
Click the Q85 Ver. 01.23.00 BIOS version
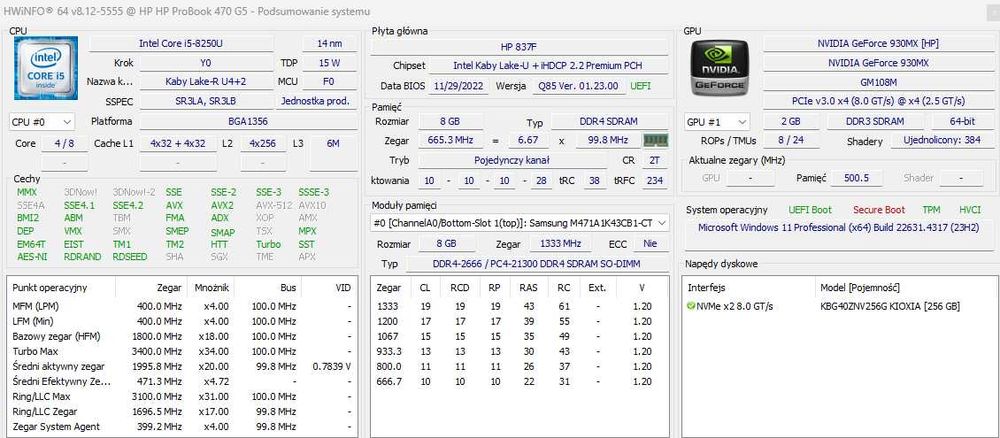(578, 85)
